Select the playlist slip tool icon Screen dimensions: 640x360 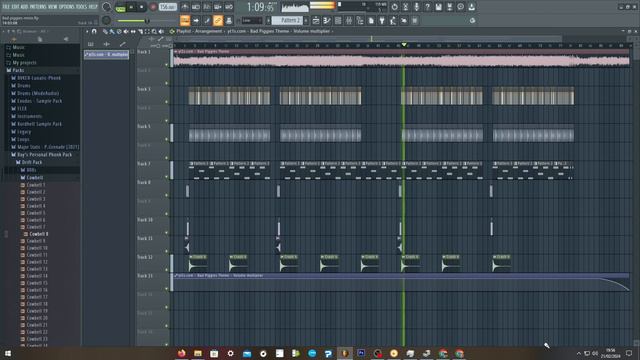point(133,31)
